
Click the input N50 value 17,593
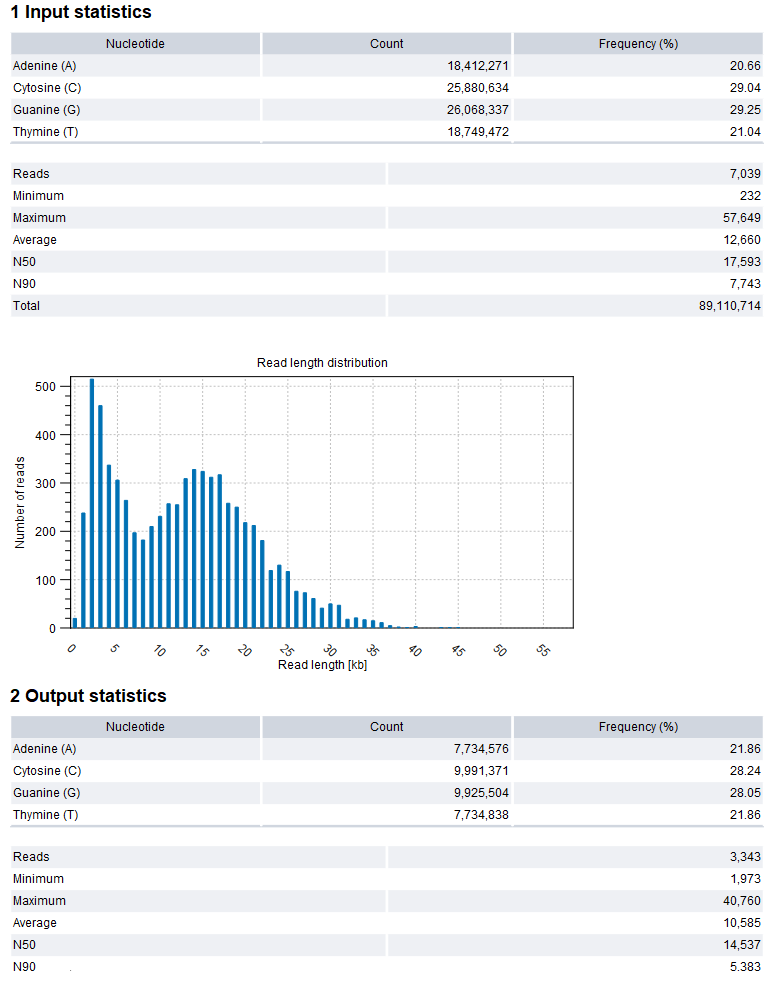pyautogui.click(x=741, y=262)
